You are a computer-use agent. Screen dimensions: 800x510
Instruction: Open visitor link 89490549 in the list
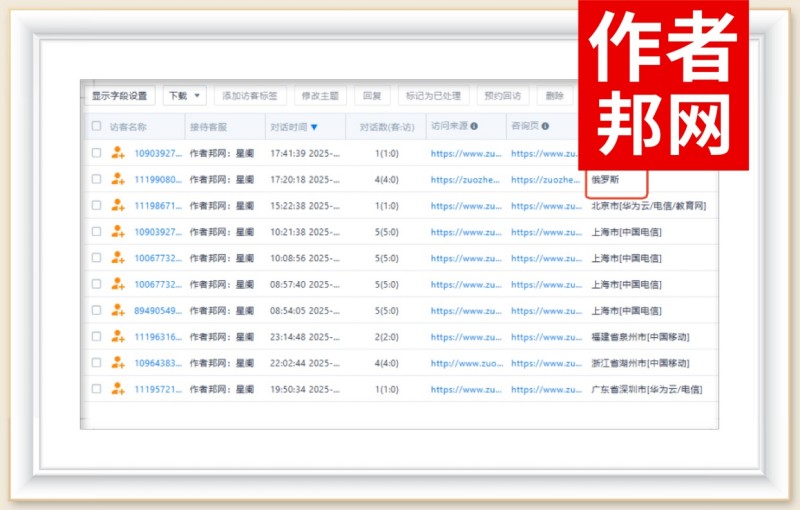(158, 311)
